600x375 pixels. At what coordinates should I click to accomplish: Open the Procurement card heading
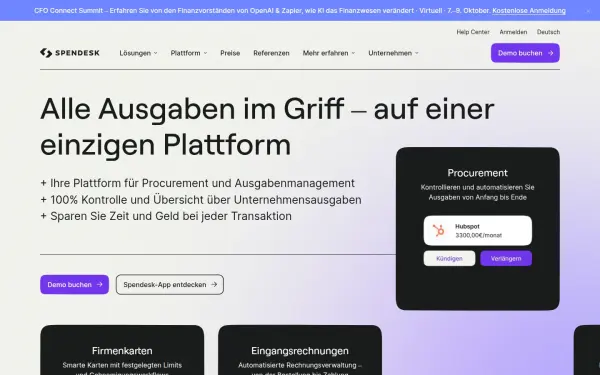(x=478, y=173)
